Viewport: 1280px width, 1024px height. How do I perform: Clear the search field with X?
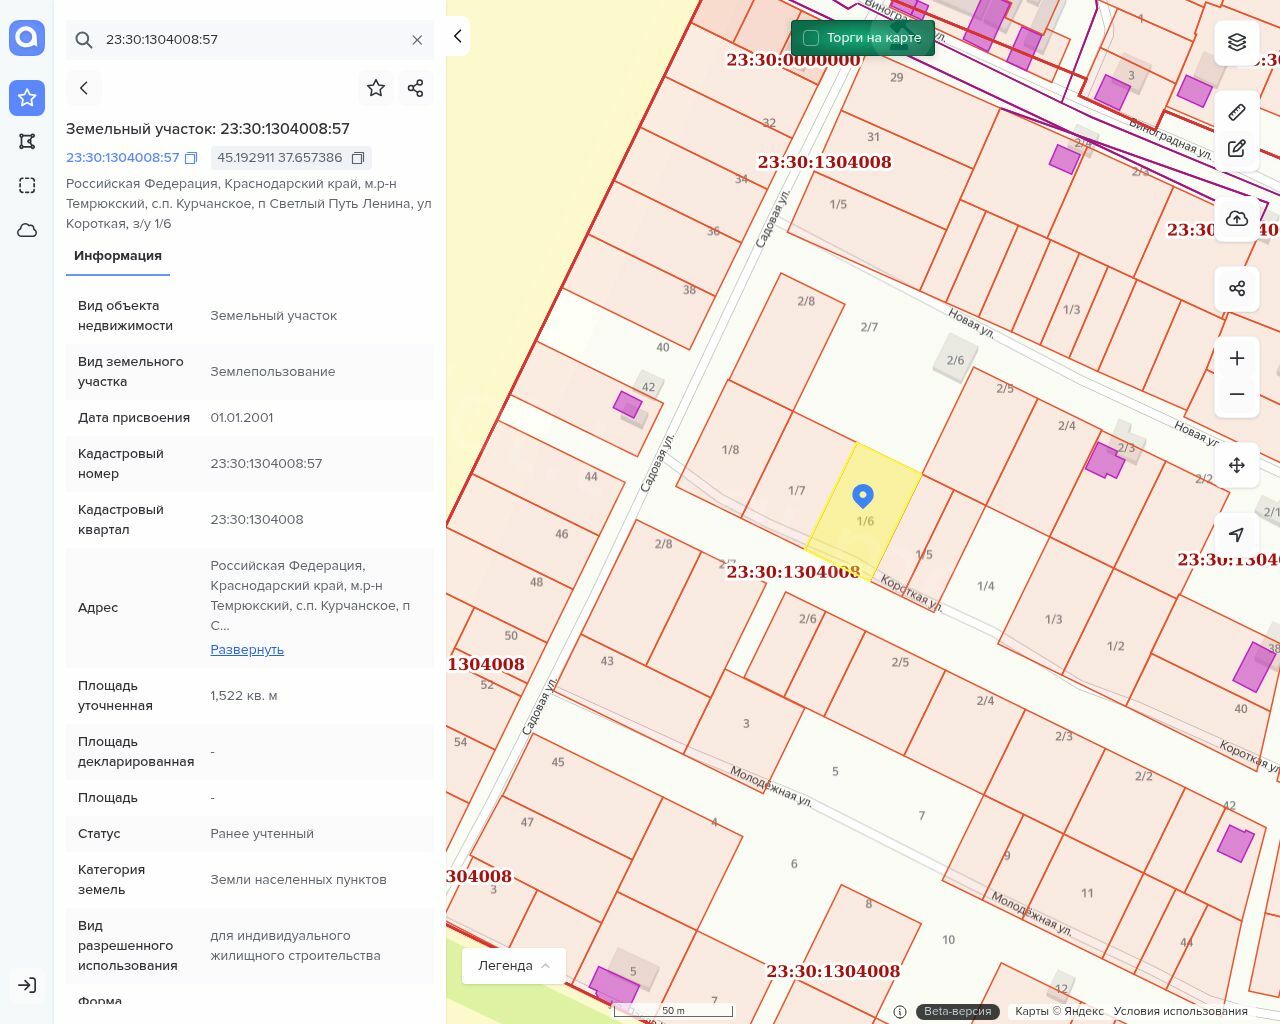point(417,40)
